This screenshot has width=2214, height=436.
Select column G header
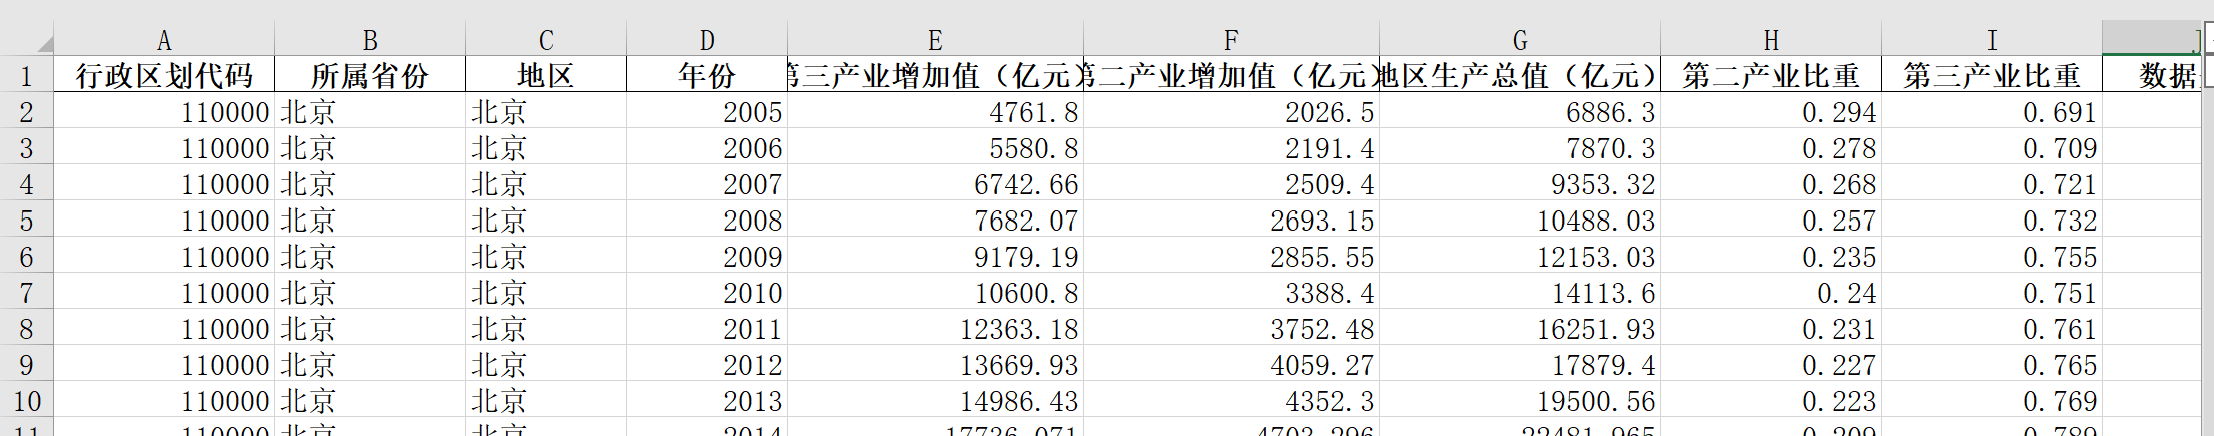1520,40
